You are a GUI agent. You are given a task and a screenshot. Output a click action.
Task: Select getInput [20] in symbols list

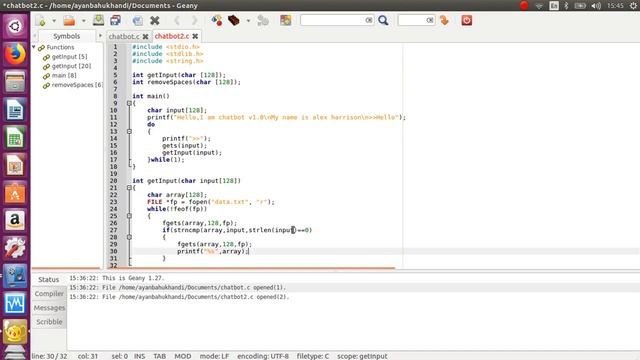pos(71,66)
